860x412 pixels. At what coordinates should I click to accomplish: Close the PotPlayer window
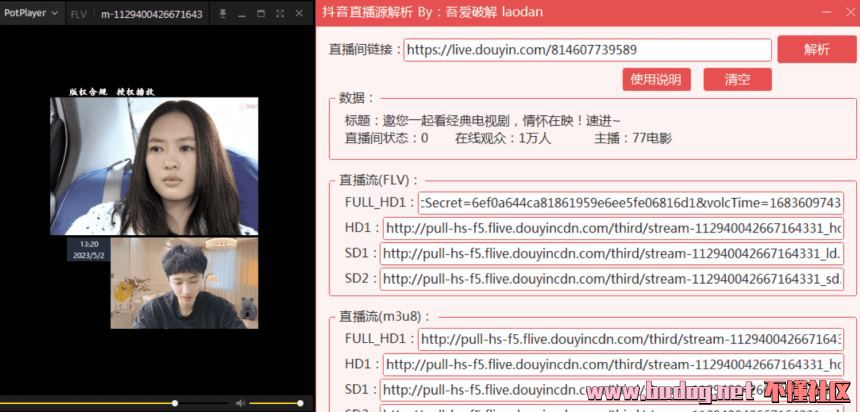[300, 14]
